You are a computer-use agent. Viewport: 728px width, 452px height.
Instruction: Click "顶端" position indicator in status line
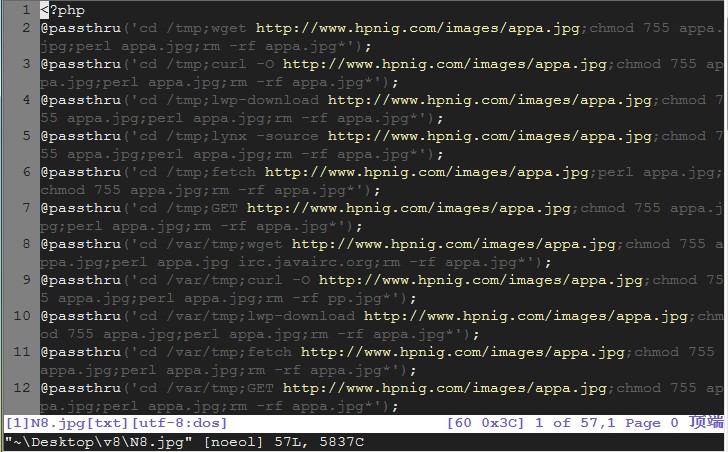click(706, 422)
